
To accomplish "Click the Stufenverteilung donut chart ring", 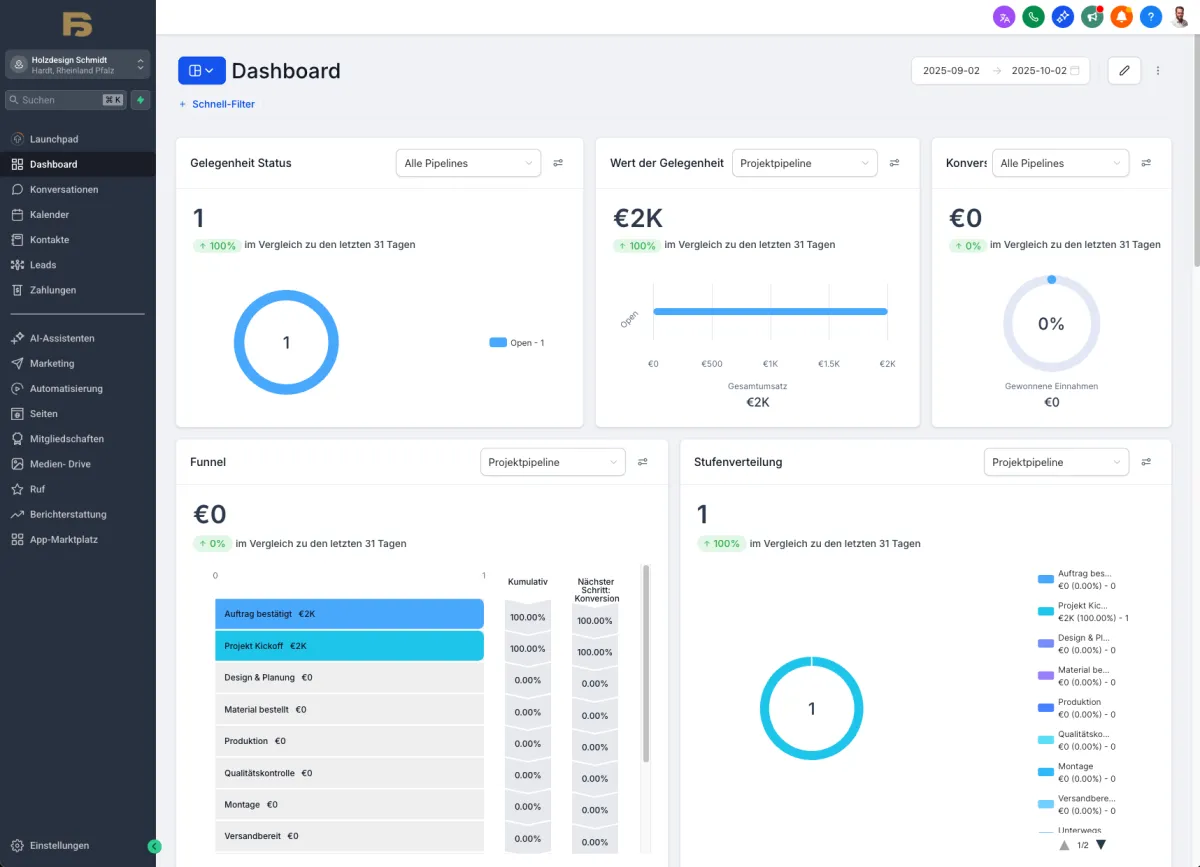I will click(x=811, y=708).
